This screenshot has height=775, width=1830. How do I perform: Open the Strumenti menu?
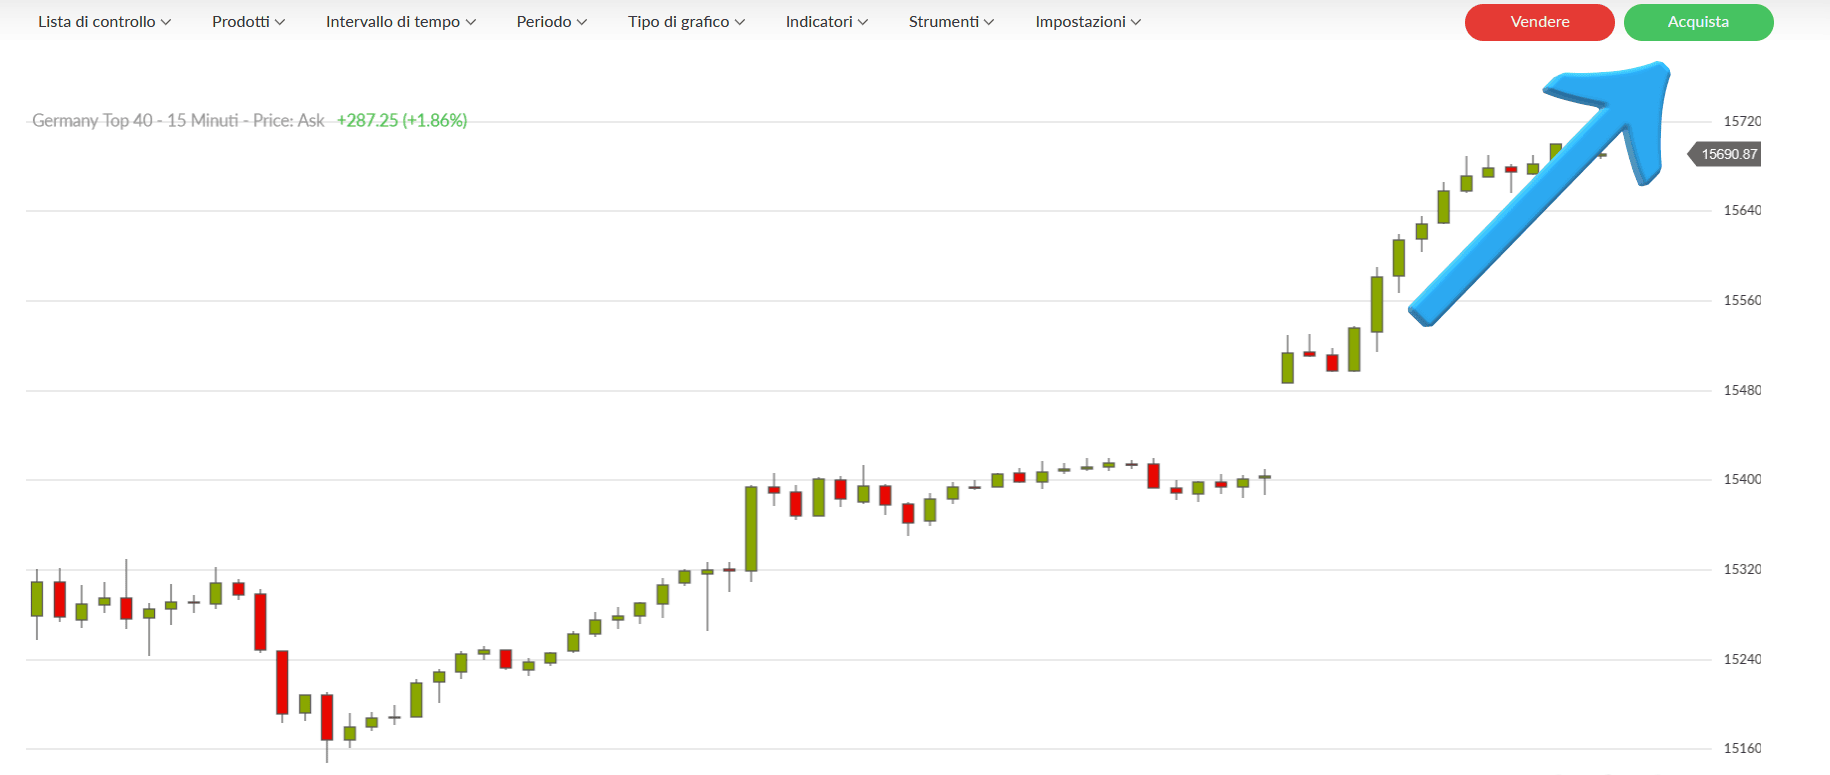pos(951,22)
